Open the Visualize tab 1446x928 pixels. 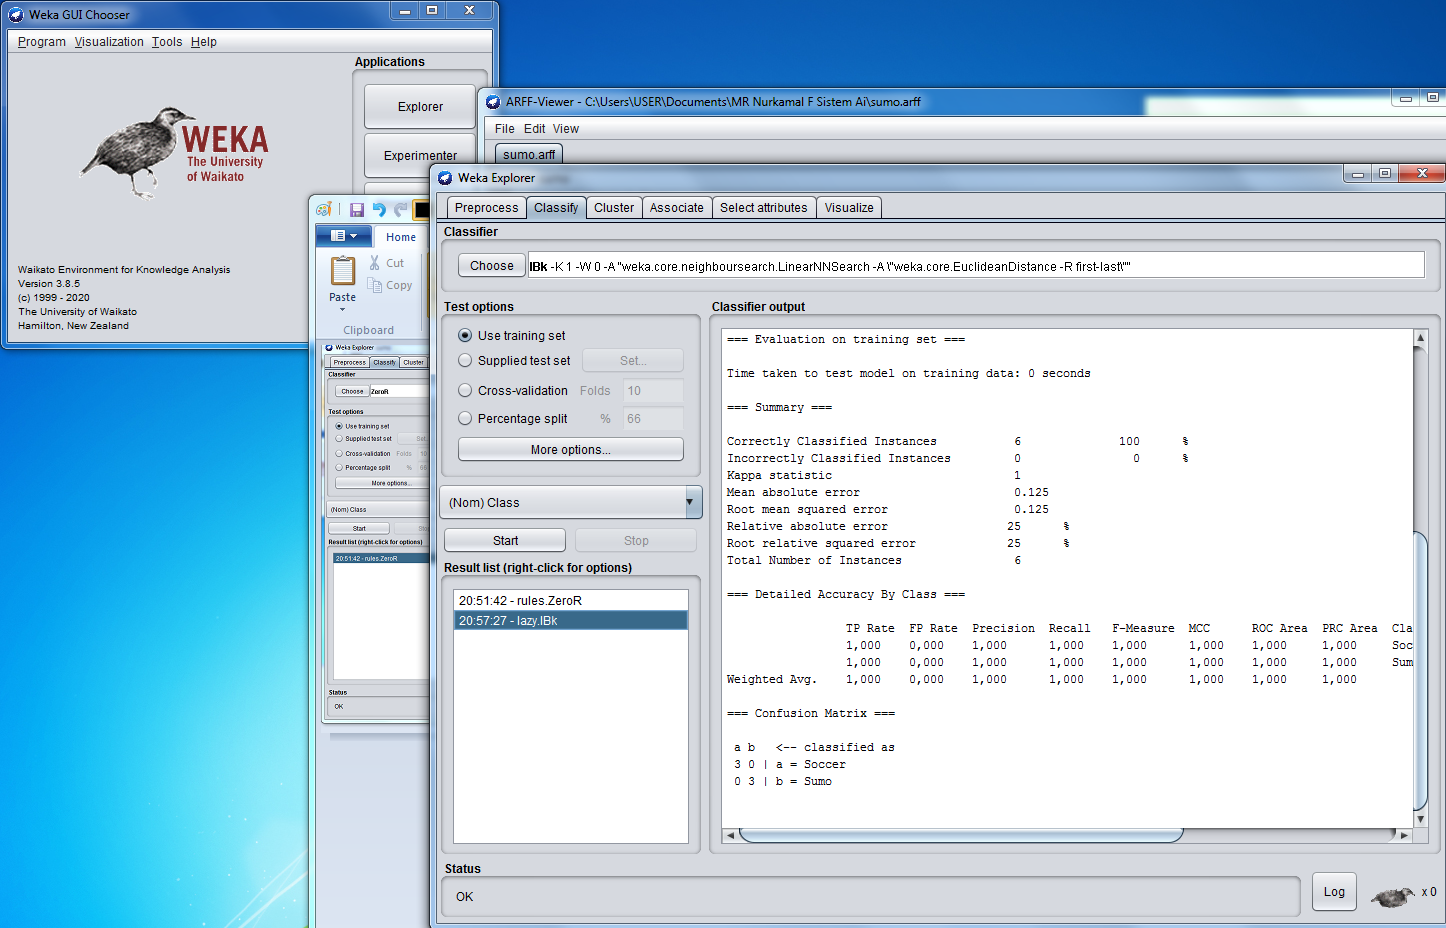(849, 208)
